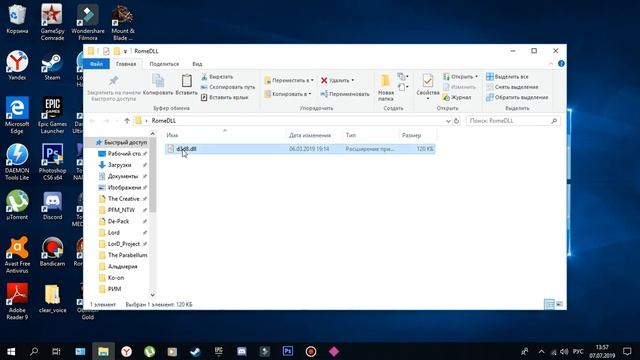The width and height of the screenshot is (640, 360).
Task: Open the Bandicam desktop icon
Action: (x=52, y=252)
